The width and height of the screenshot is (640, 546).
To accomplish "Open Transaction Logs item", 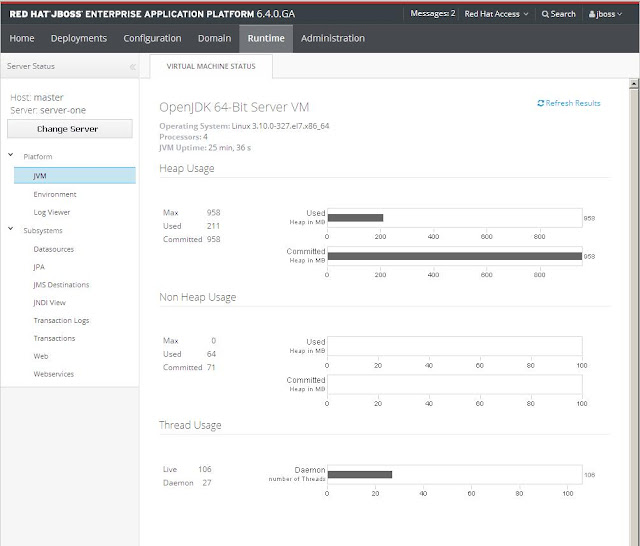I will point(61,321).
